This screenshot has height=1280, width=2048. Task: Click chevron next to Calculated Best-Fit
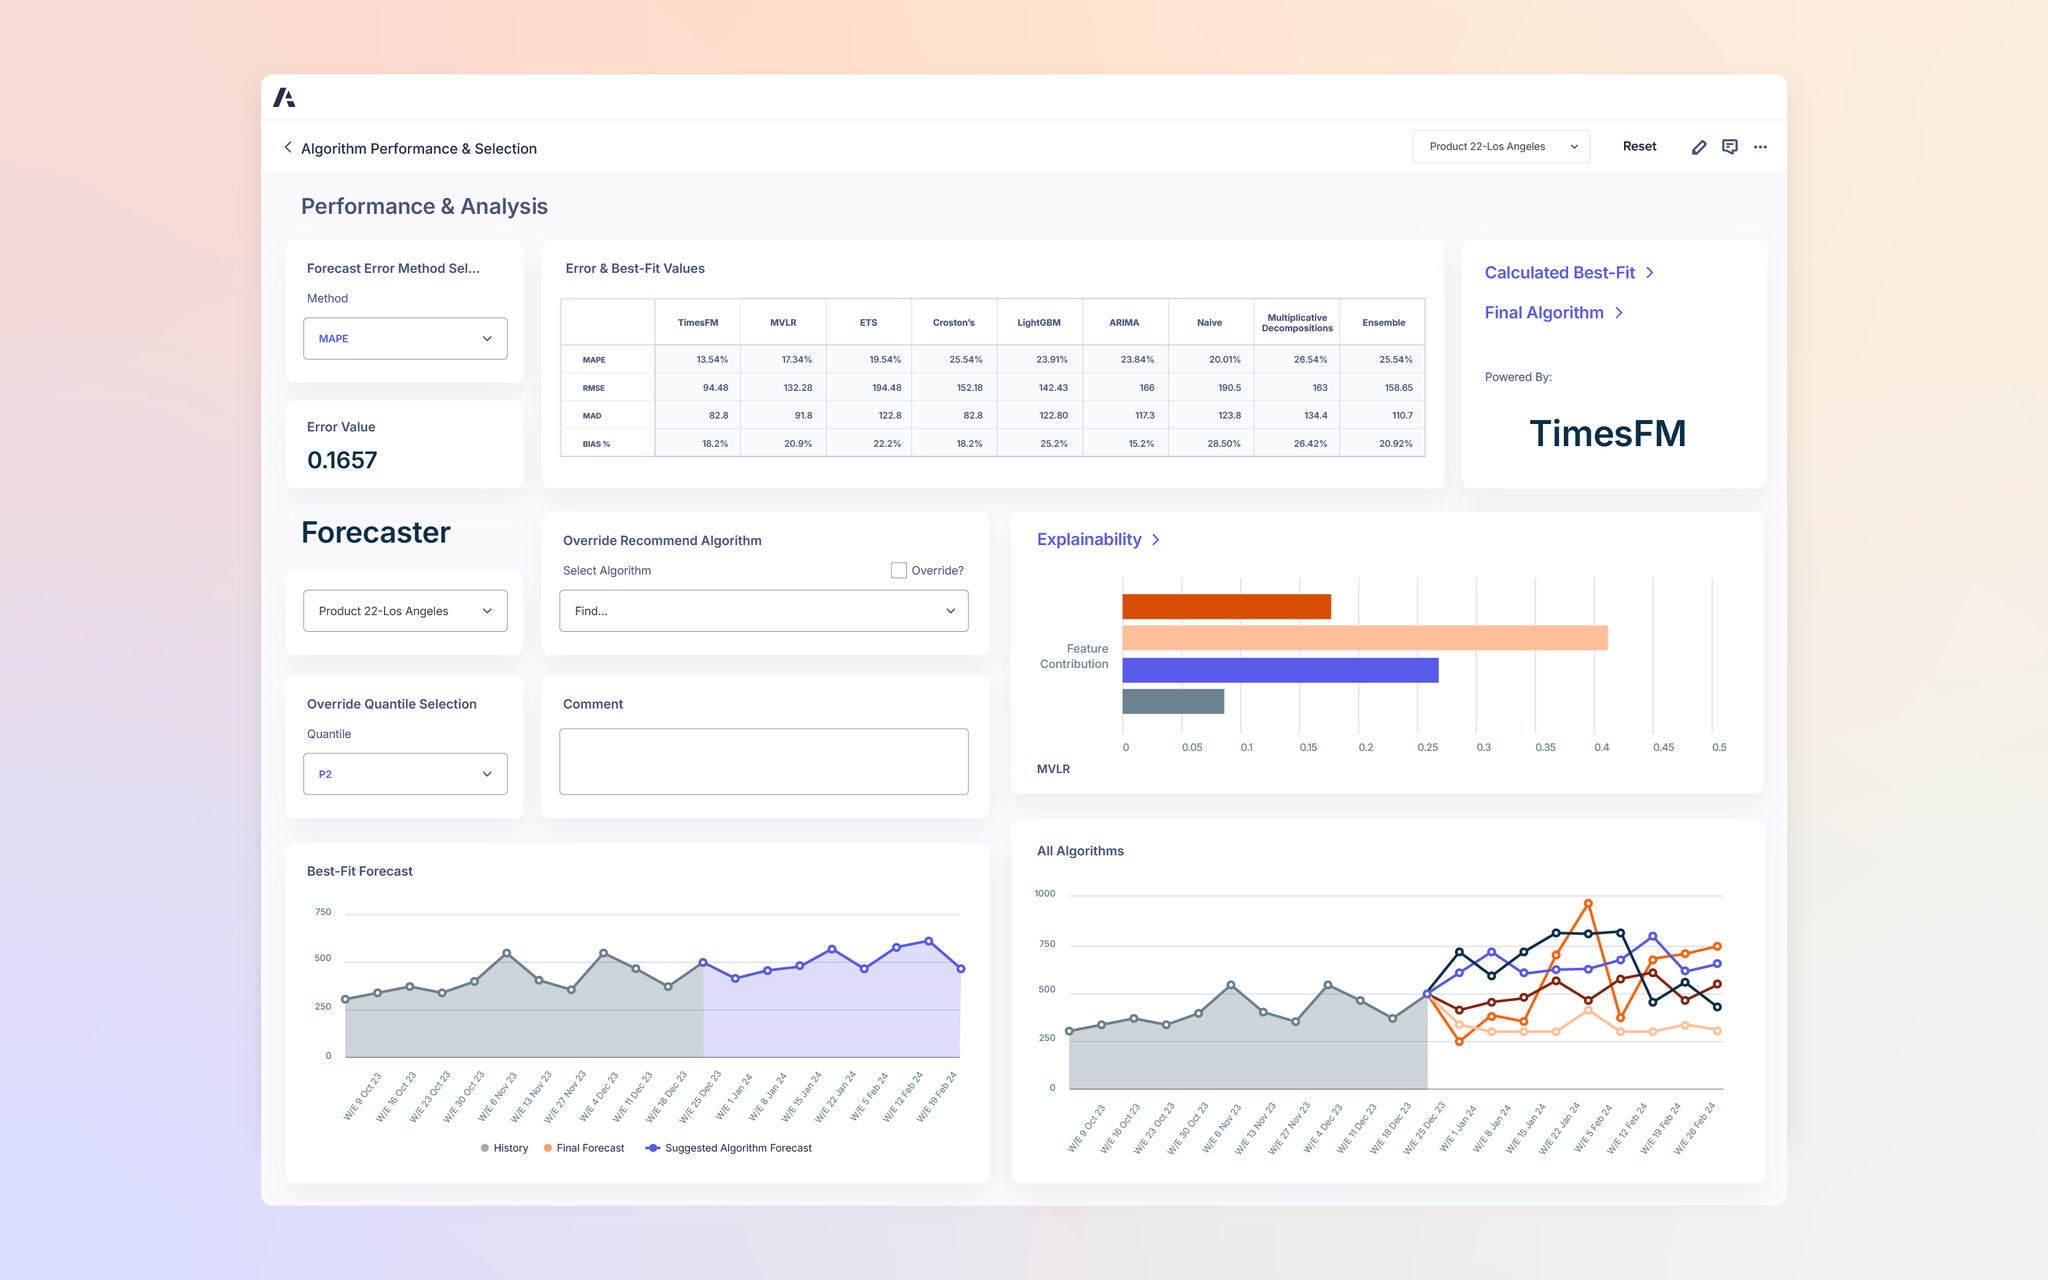click(1650, 272)
